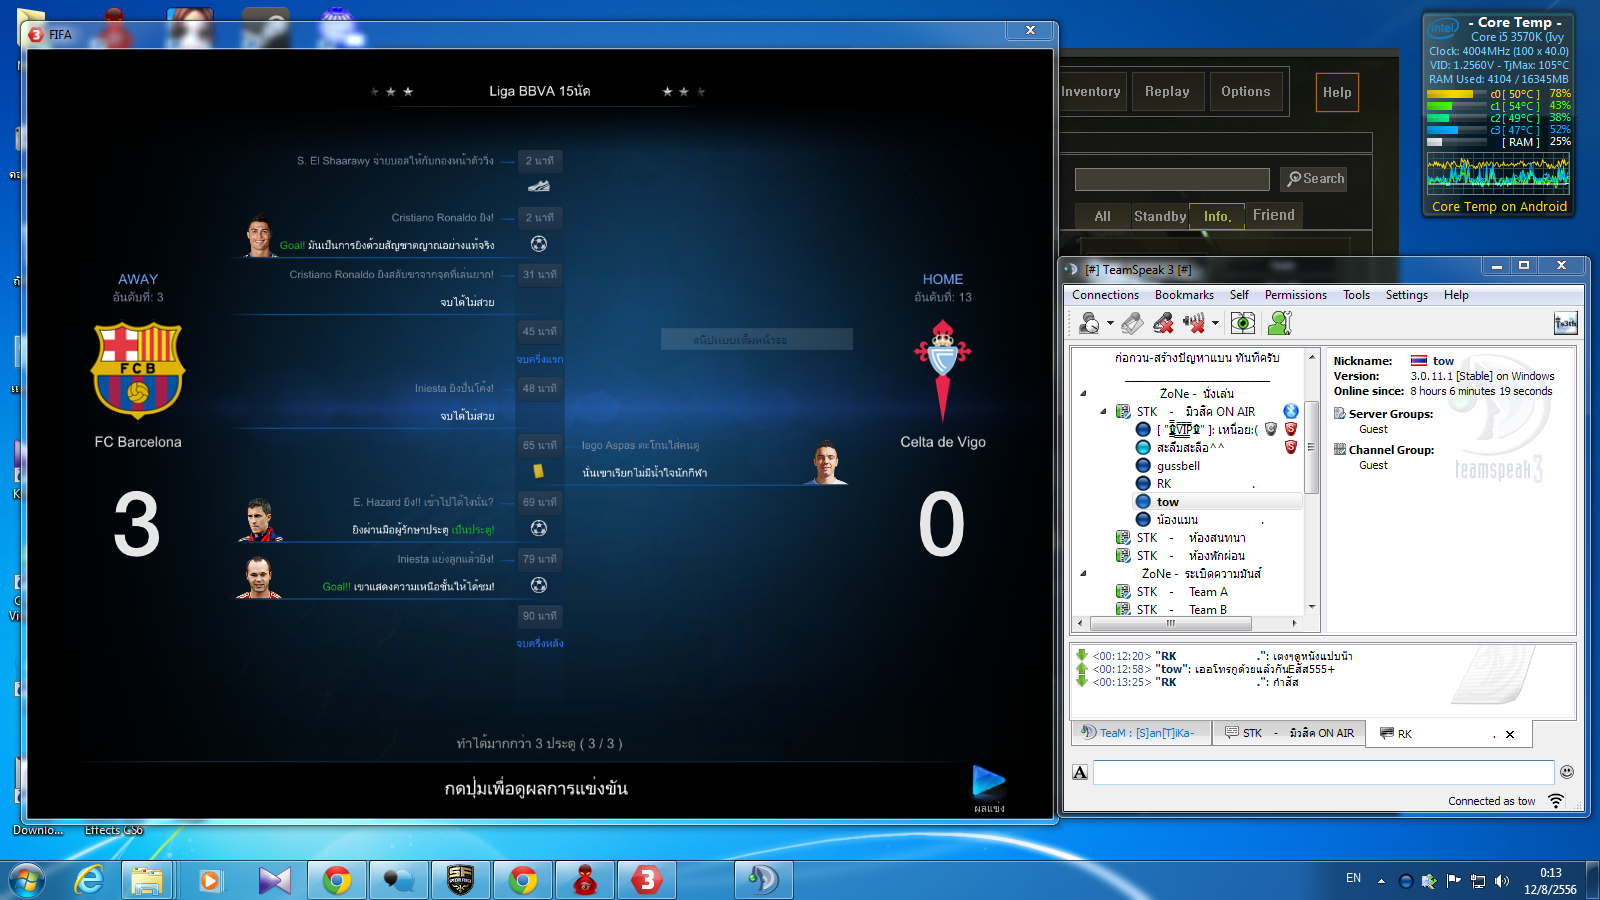1600x900 pixels.
Task: Click the volume speaker tray icon
Action: pos(1502,881)
